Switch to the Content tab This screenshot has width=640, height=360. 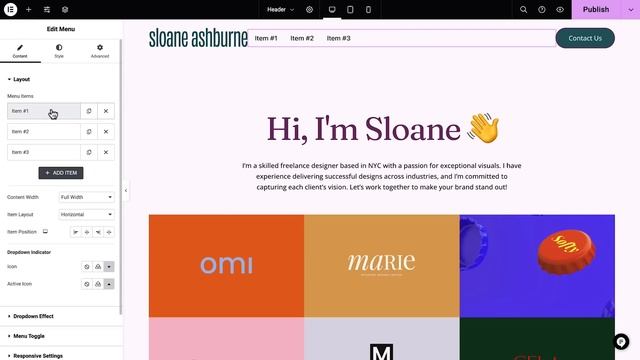click(x=20, y=51)
